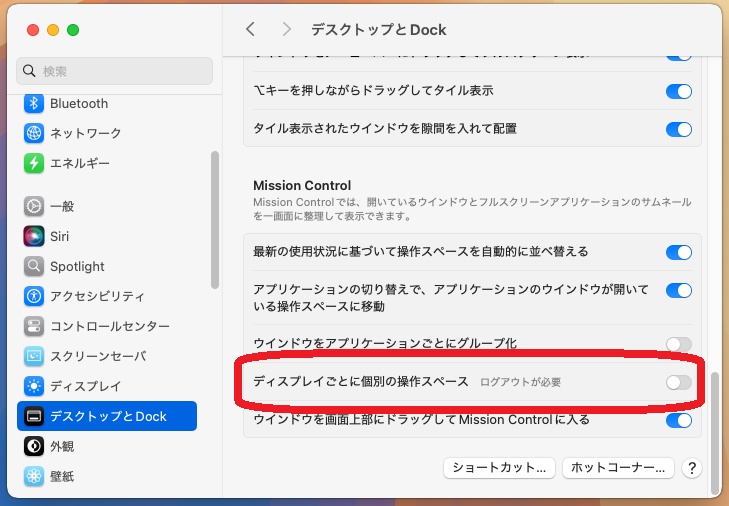Image resolution: width=729 pixels, height=506 pixels.
Task: Click the コントロールセンター icon
Action: (33, 326)
